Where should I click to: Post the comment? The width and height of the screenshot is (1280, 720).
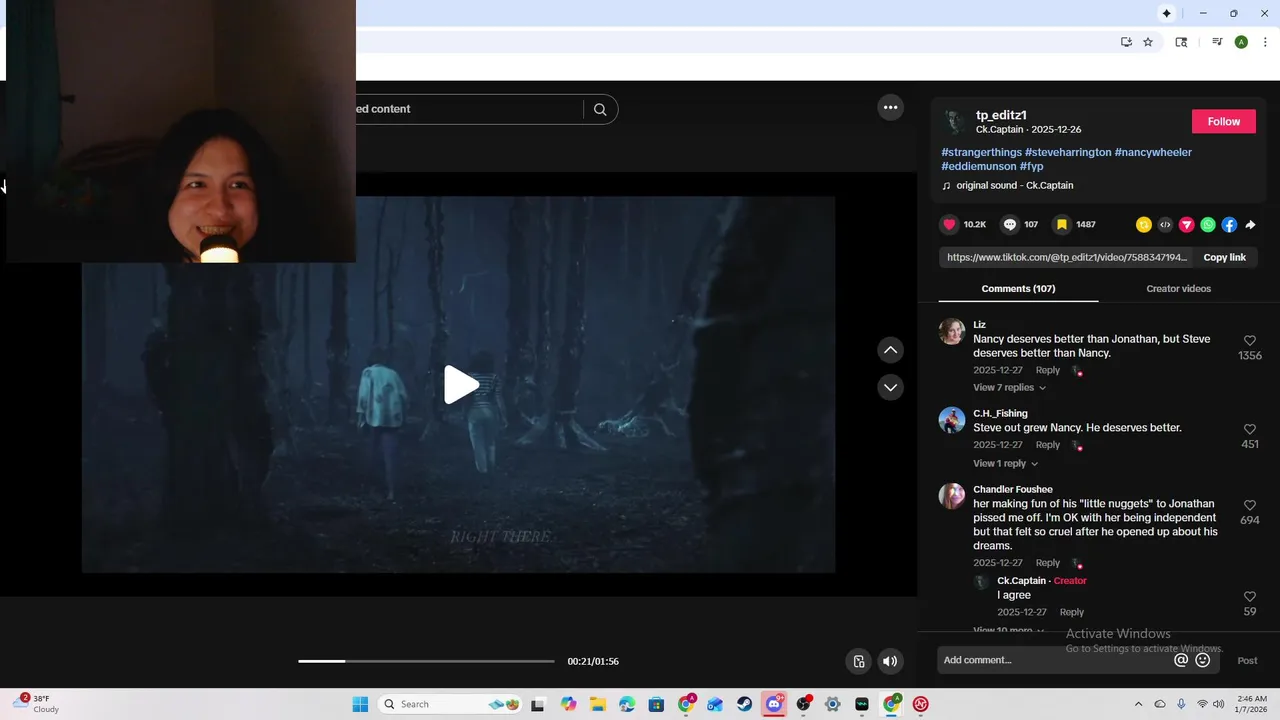coord(1247,660)
